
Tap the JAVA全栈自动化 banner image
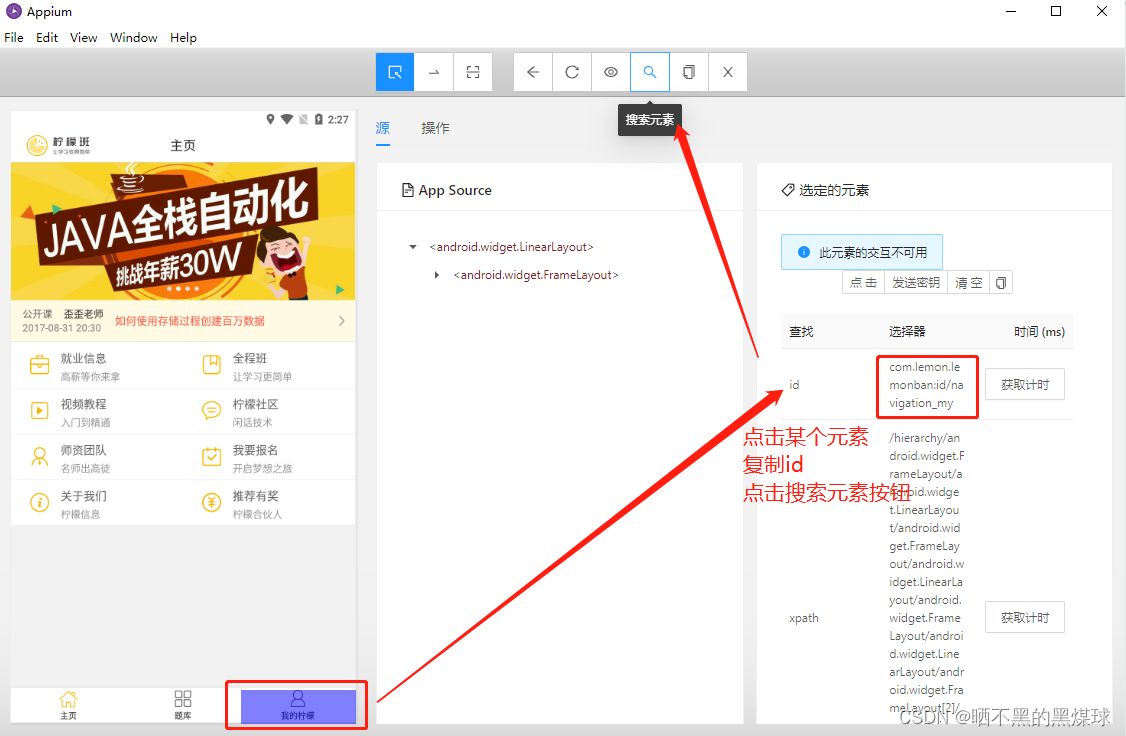pyautogui.click(x=183, y=231)
